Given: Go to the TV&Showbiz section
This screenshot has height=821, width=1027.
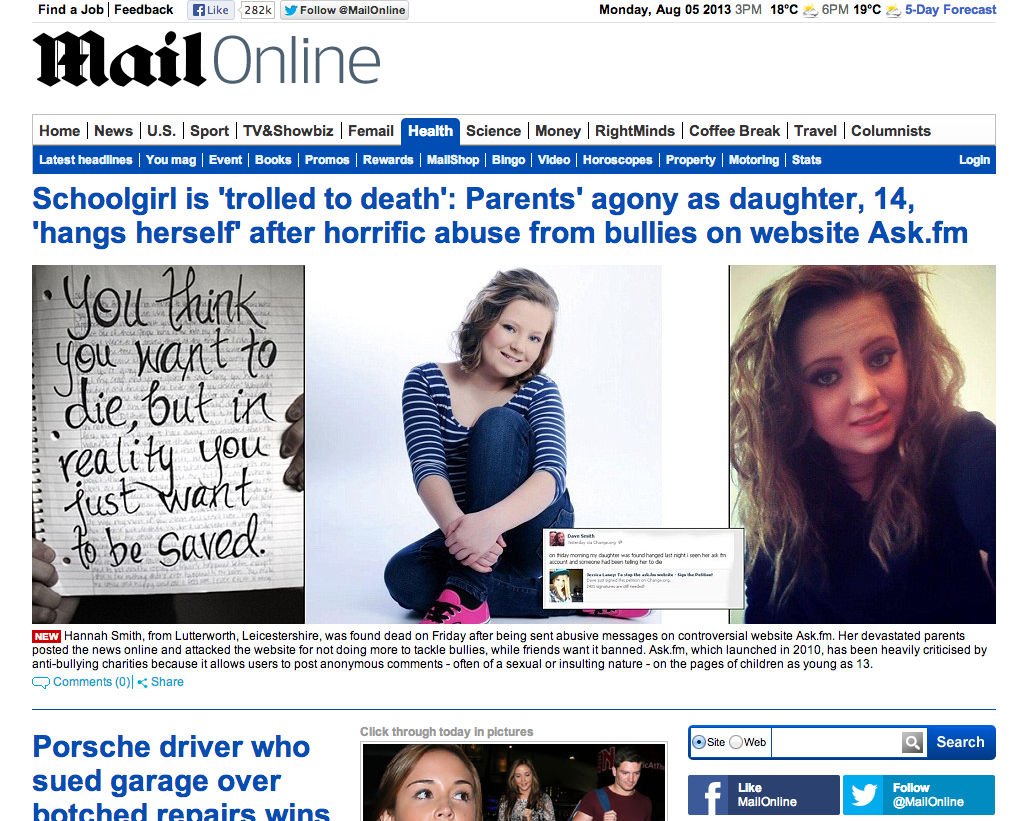Looking at the screenshot, I should pyautogui.click(x=288, y=131).
